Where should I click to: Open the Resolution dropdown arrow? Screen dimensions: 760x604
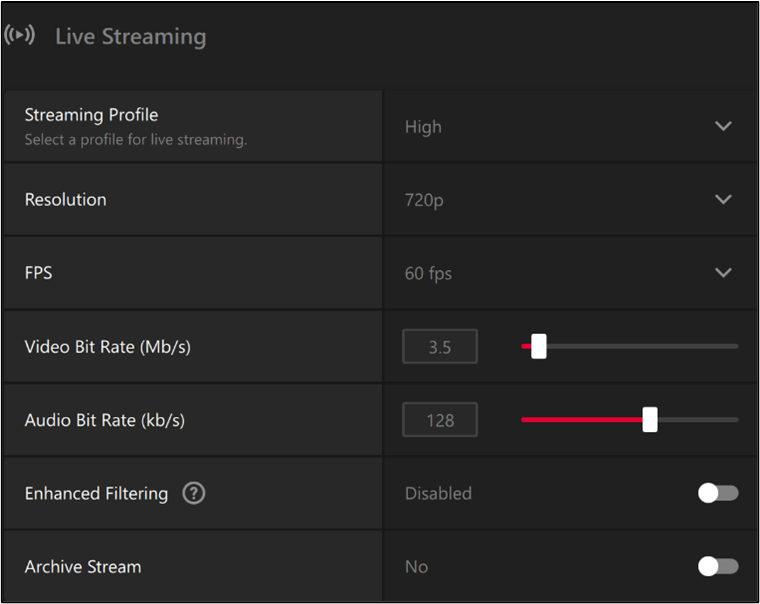click(723, 199)
